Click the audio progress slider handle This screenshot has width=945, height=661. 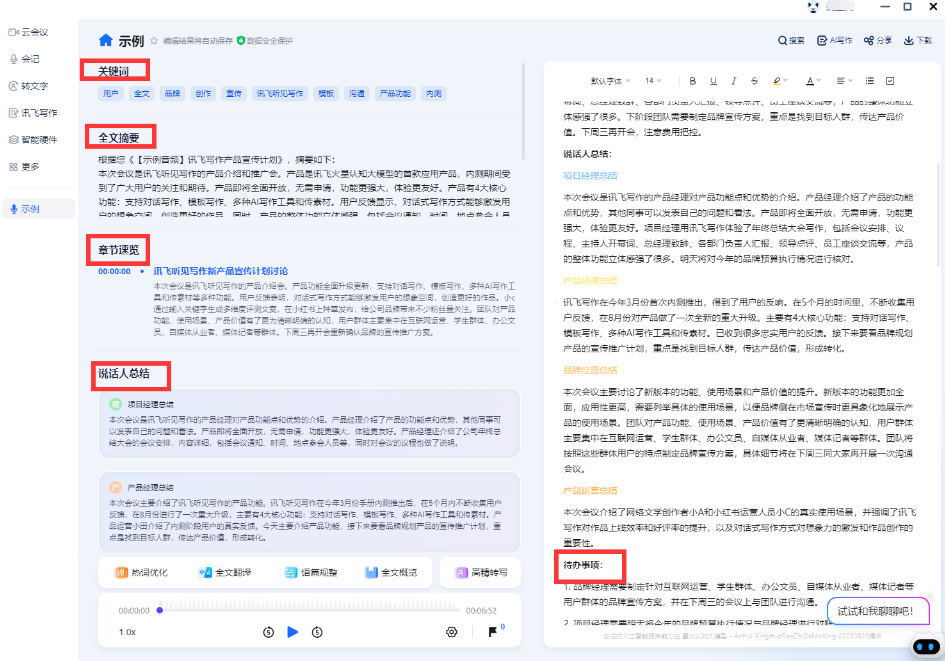point(160,610)
